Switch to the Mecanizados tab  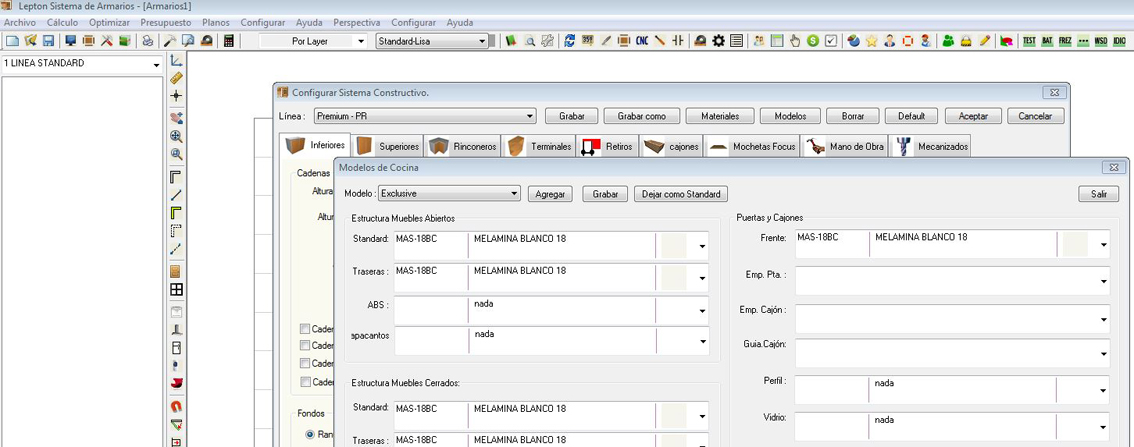[930, 146]
